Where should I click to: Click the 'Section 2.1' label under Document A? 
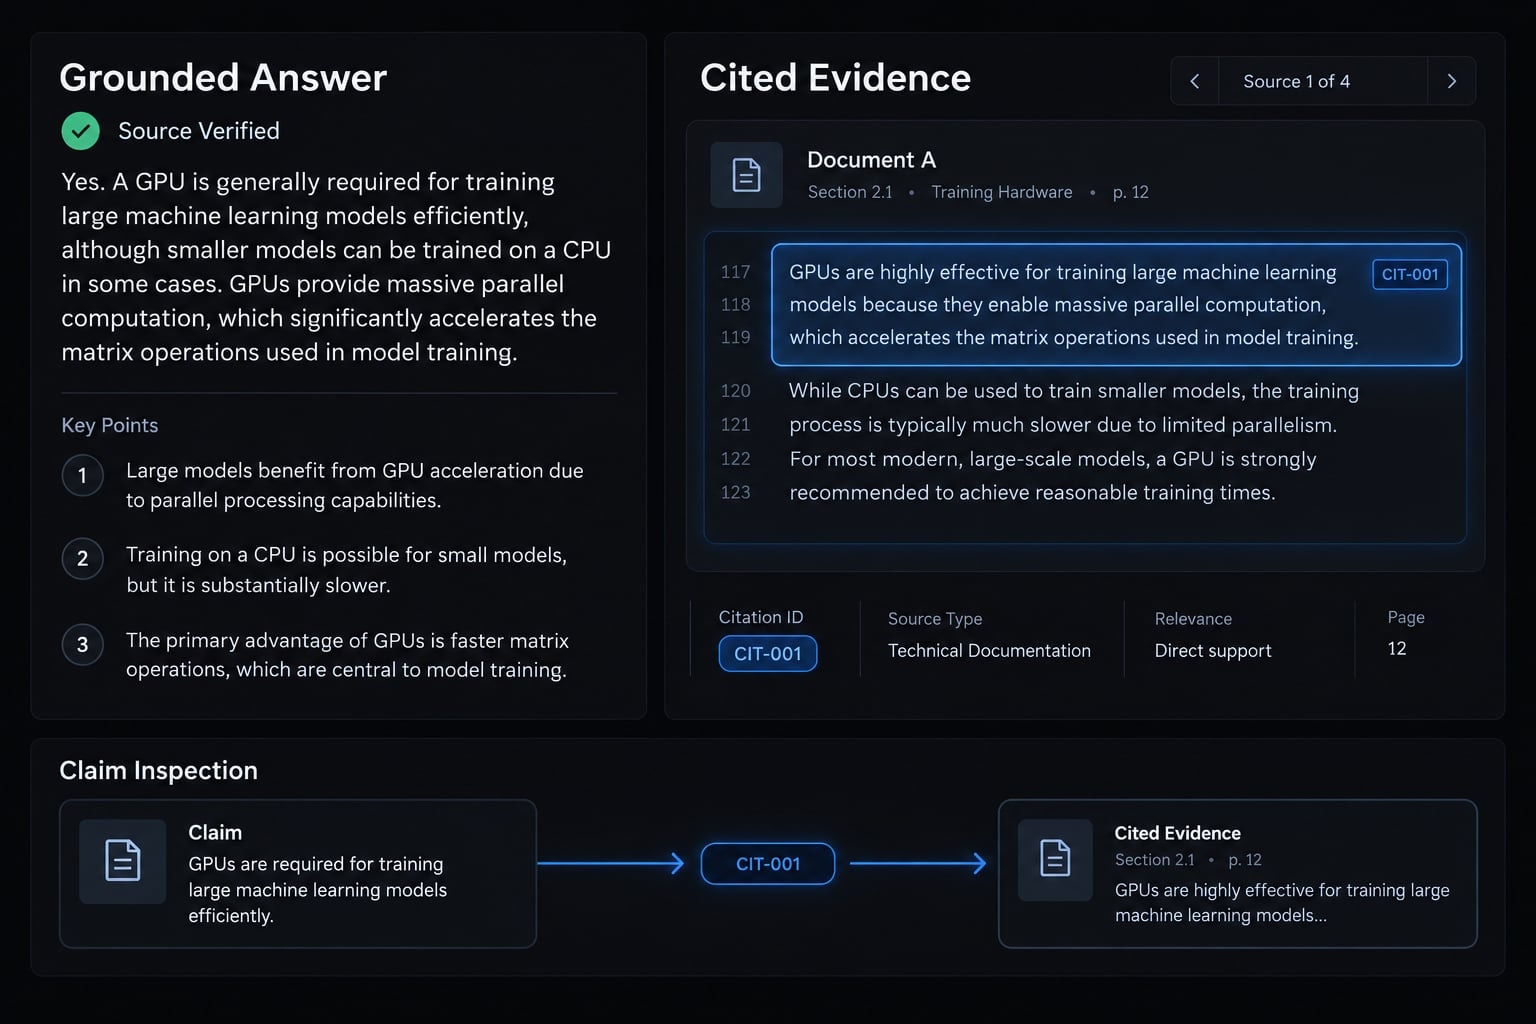pos(850,192)
